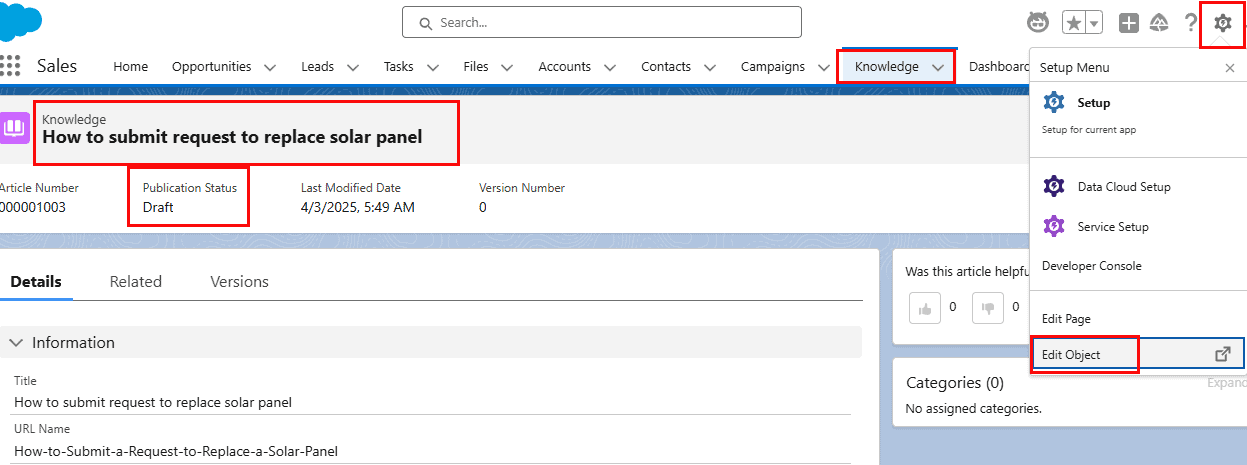Screen dimensions: 1247x465
Task: Click the Trailhead mountain icon
Action: [1159, 23]
